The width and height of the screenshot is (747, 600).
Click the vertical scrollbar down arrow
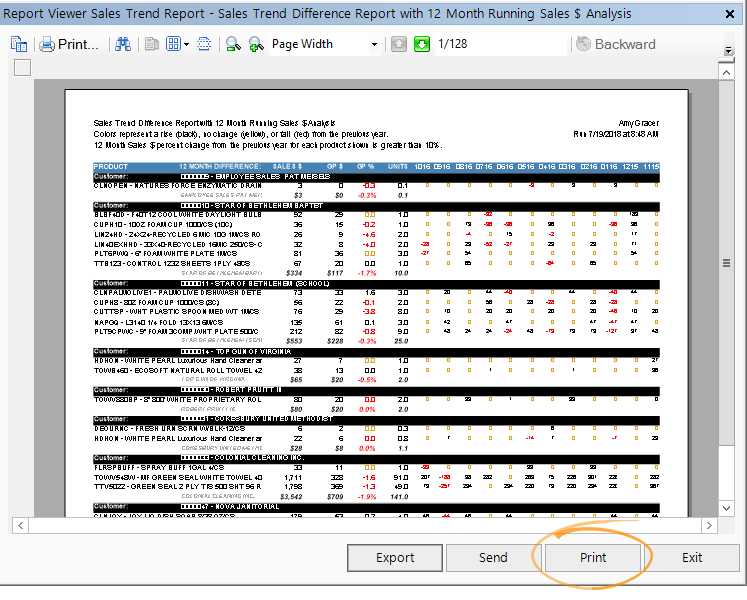(x=726, y=508)
